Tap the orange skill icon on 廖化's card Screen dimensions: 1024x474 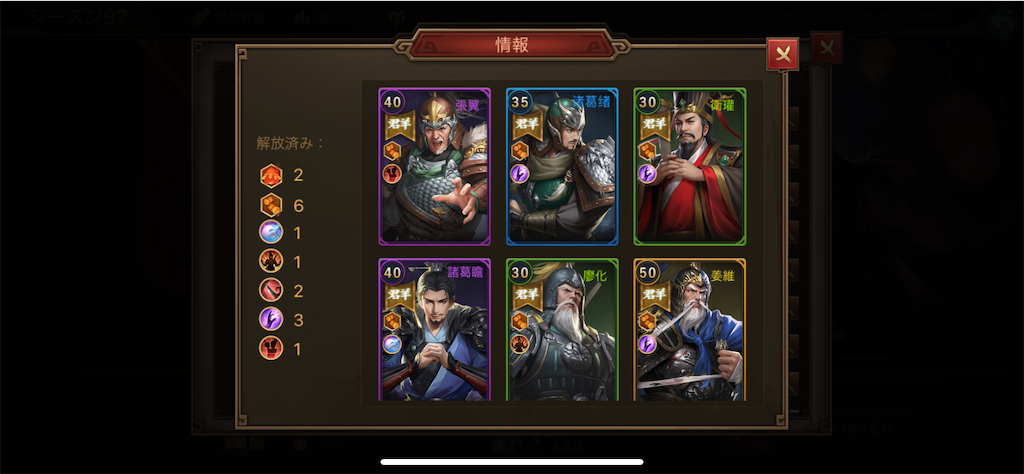[x=520, y=344]
